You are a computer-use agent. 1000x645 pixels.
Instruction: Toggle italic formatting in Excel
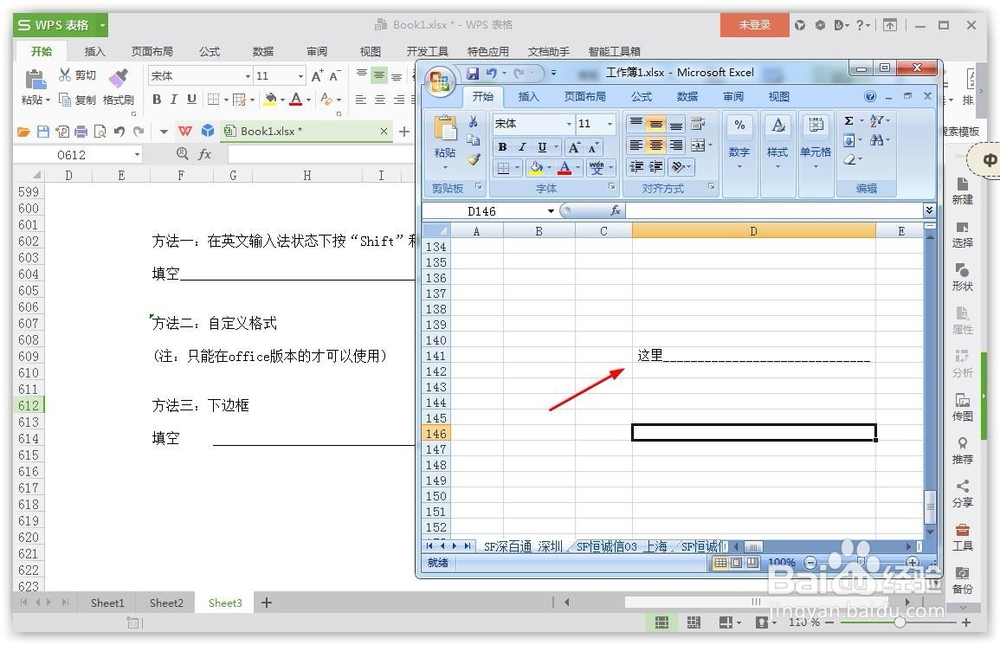[x=521, y=145]
